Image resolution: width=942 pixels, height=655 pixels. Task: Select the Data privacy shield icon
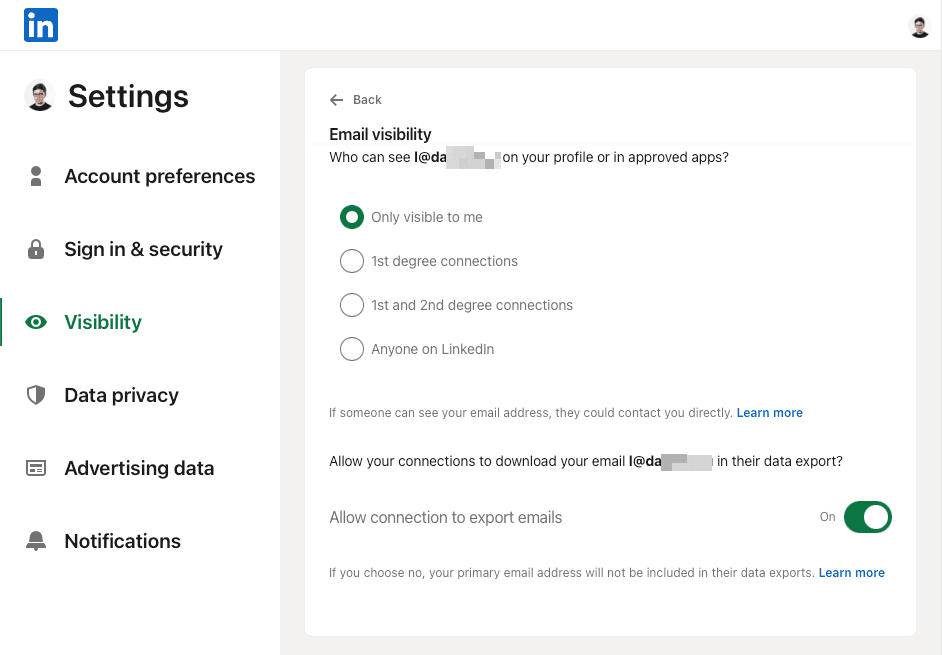point(36,395)
